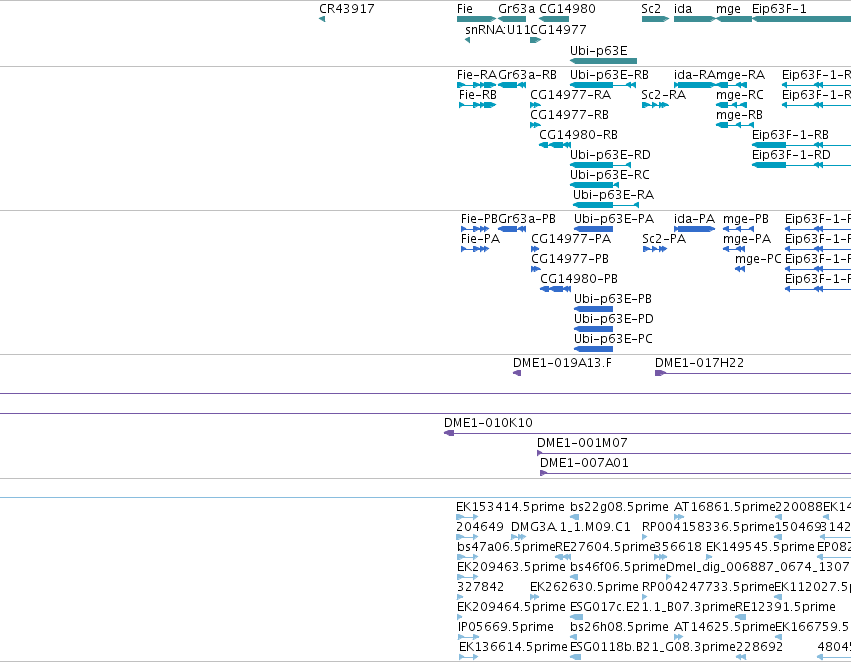The width and height of the screenshot is (851, 662).
Task: Select transcript Eip63F-1-RB
Action: [x=790, y=135]
